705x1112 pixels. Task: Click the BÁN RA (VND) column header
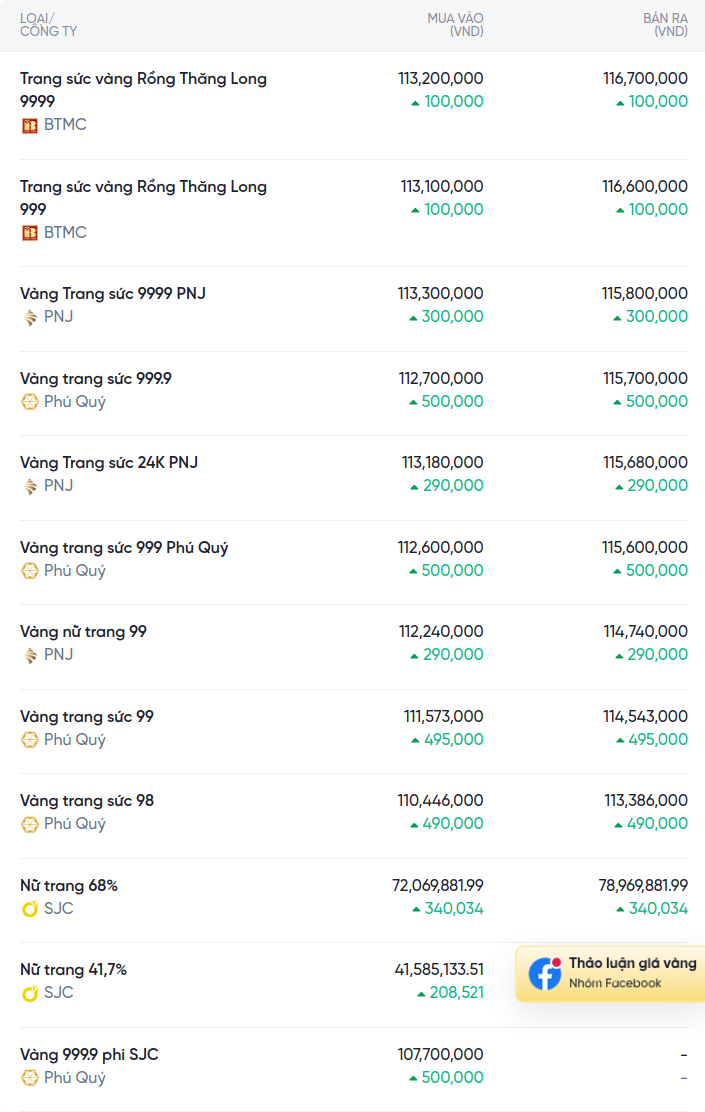(x=665, y=25)
